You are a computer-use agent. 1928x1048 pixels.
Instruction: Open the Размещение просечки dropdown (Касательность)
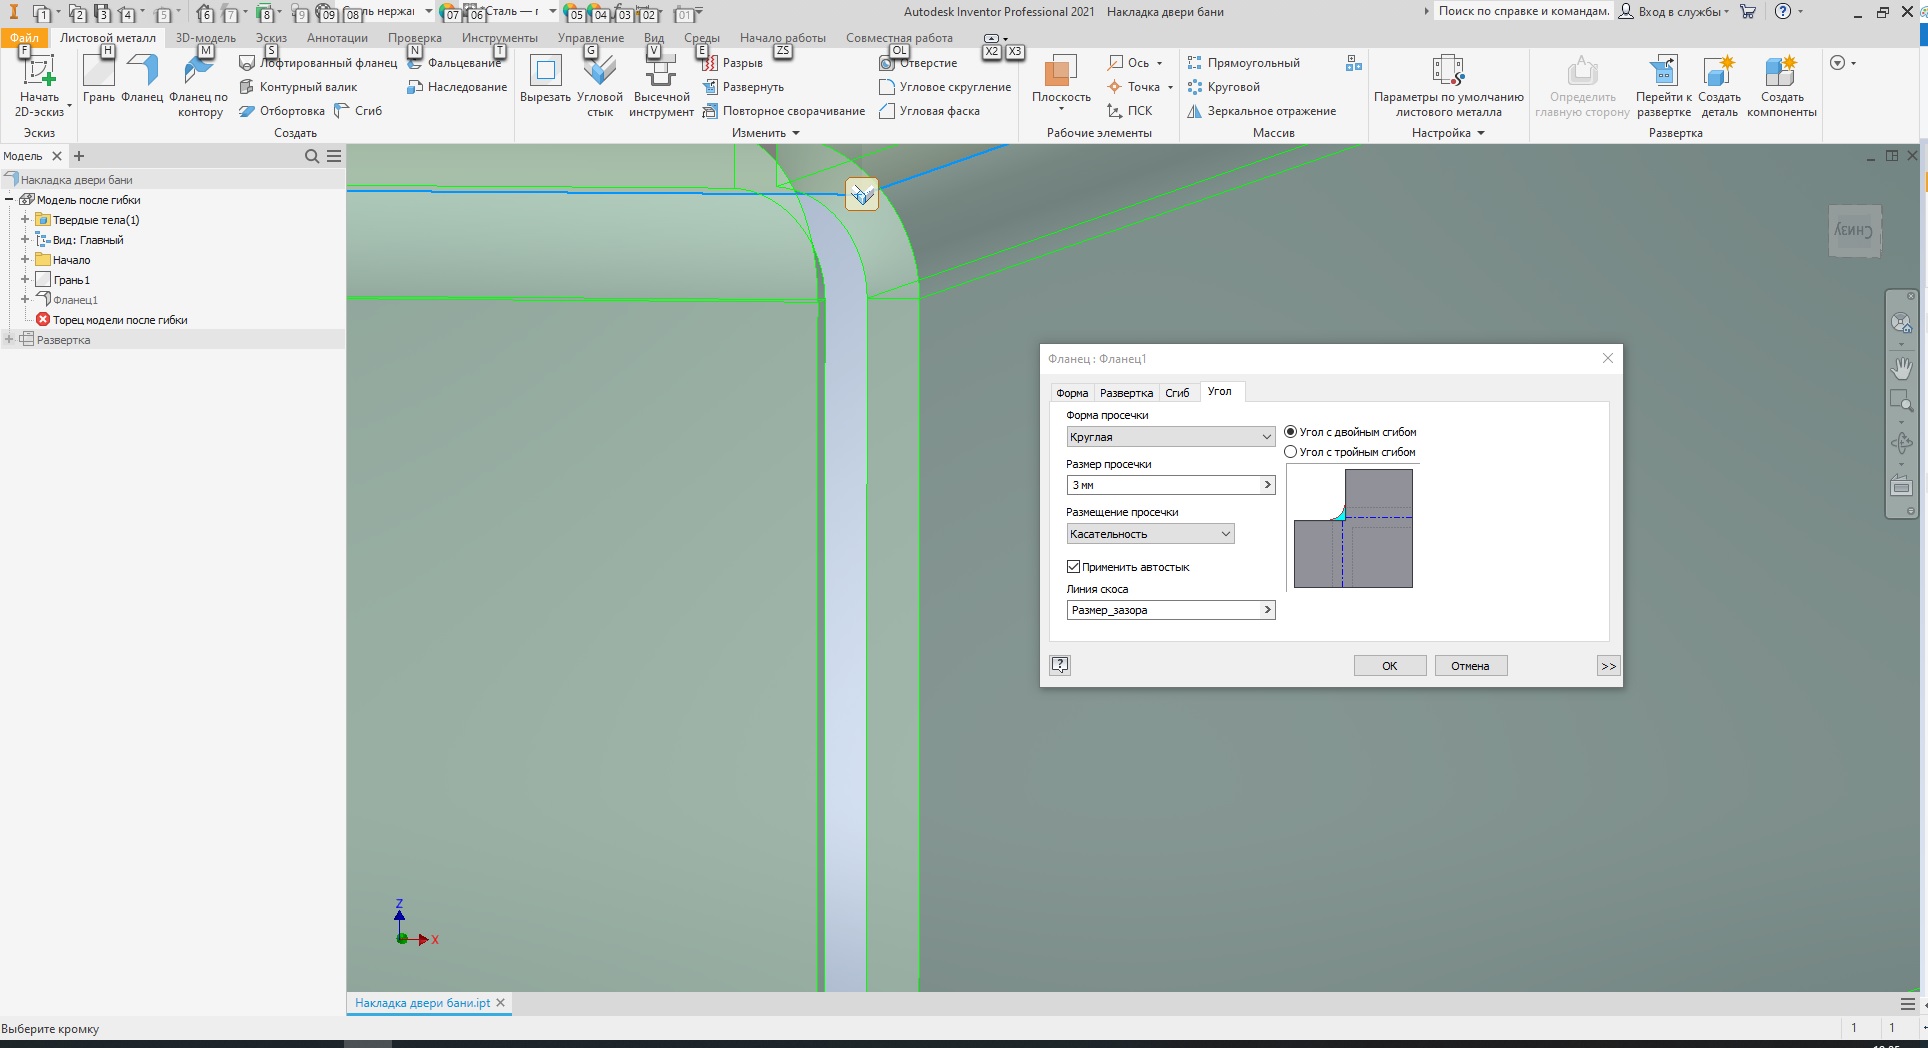[1150, 534]
